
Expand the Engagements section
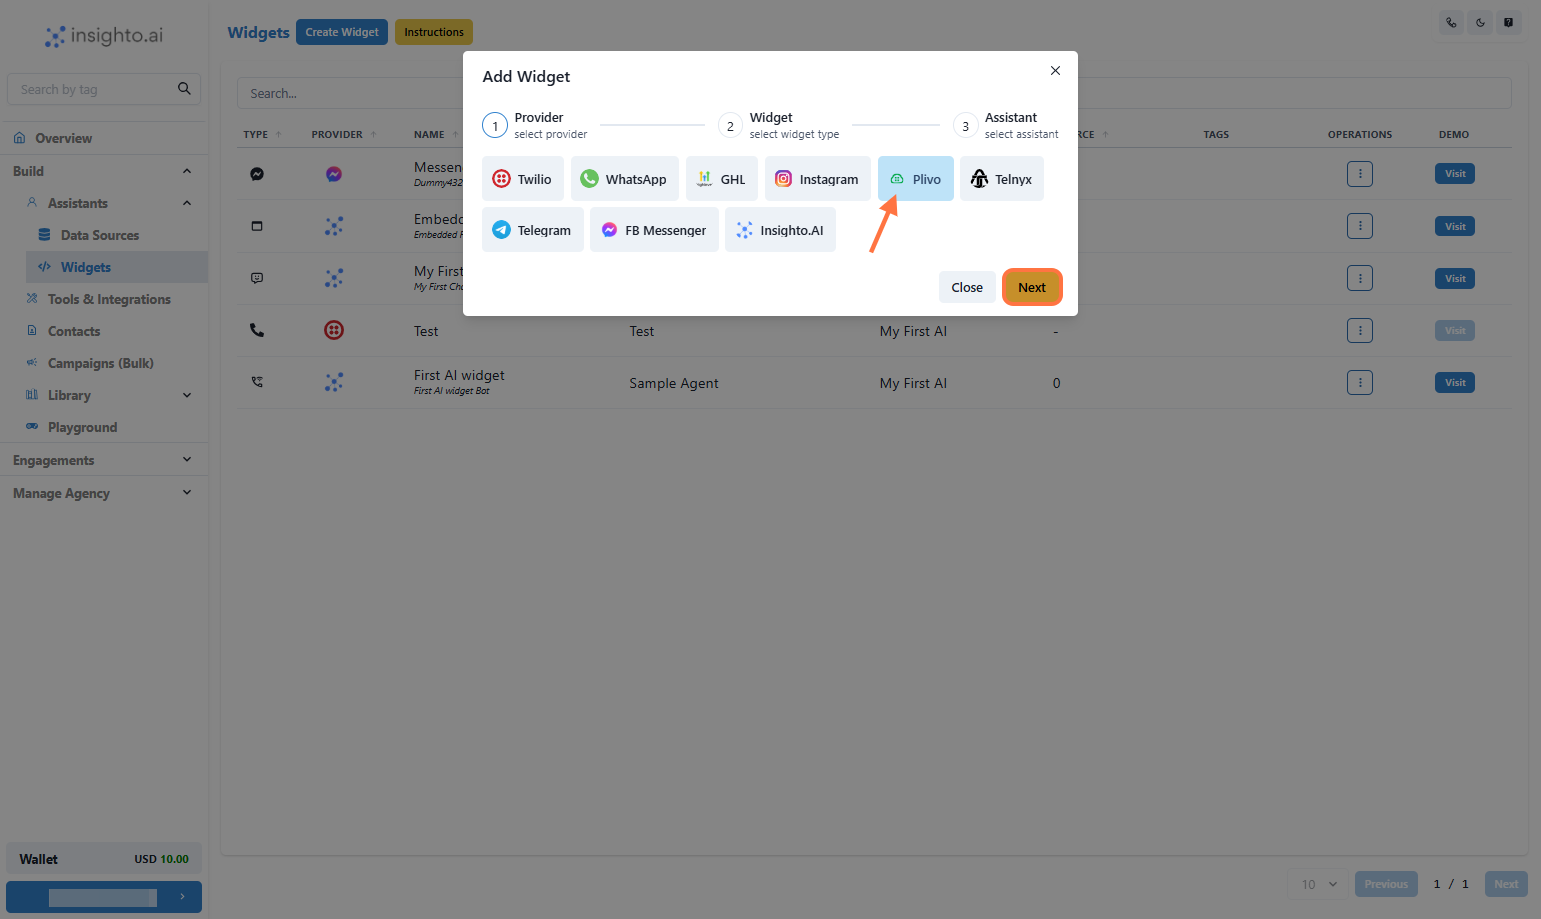point(104,460)
